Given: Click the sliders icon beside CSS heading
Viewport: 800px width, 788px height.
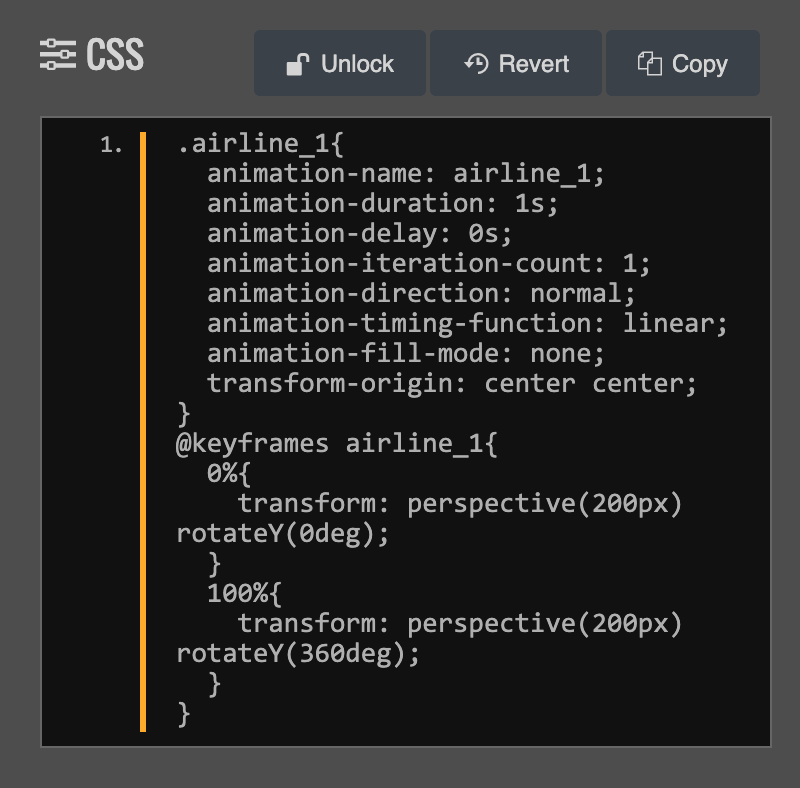Looking at the screenshot, I should pos(58,55).
